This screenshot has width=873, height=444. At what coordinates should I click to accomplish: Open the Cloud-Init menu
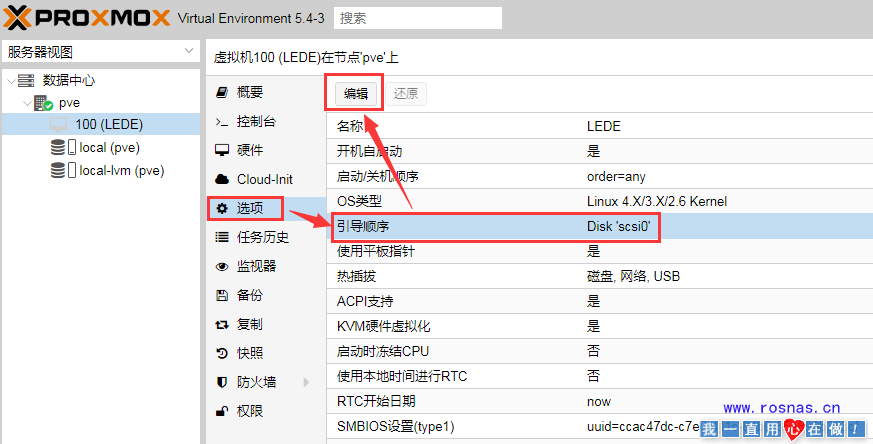[266, 179]
